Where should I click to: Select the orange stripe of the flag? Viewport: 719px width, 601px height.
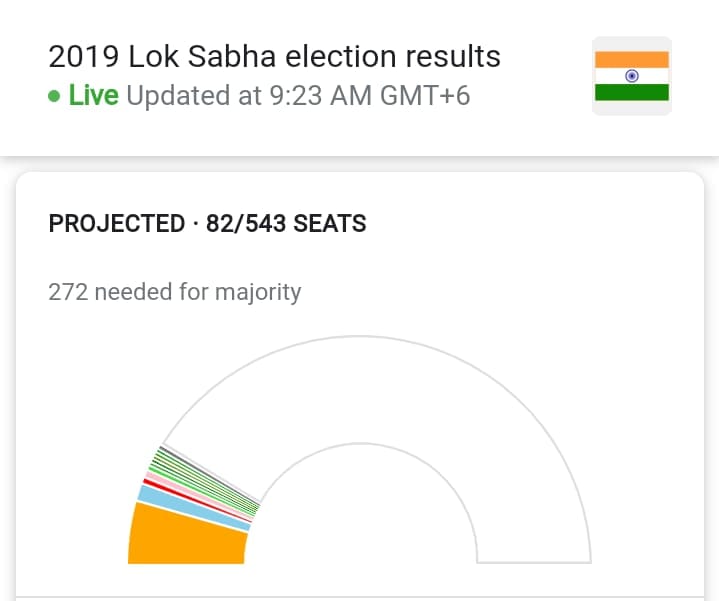[631, 60]
